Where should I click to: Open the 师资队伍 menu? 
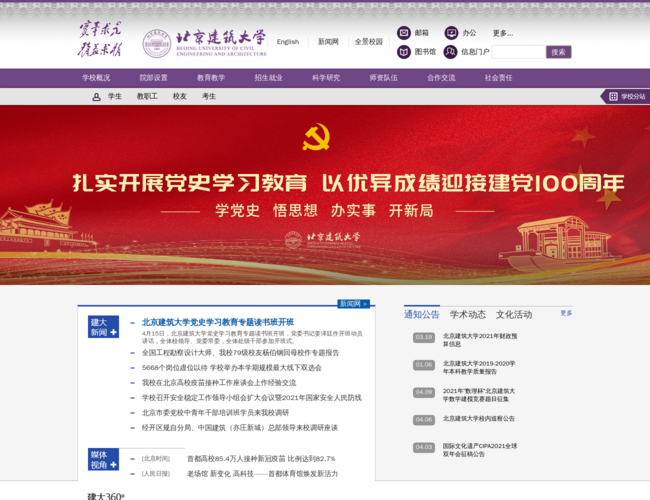(x=383, y=78)
